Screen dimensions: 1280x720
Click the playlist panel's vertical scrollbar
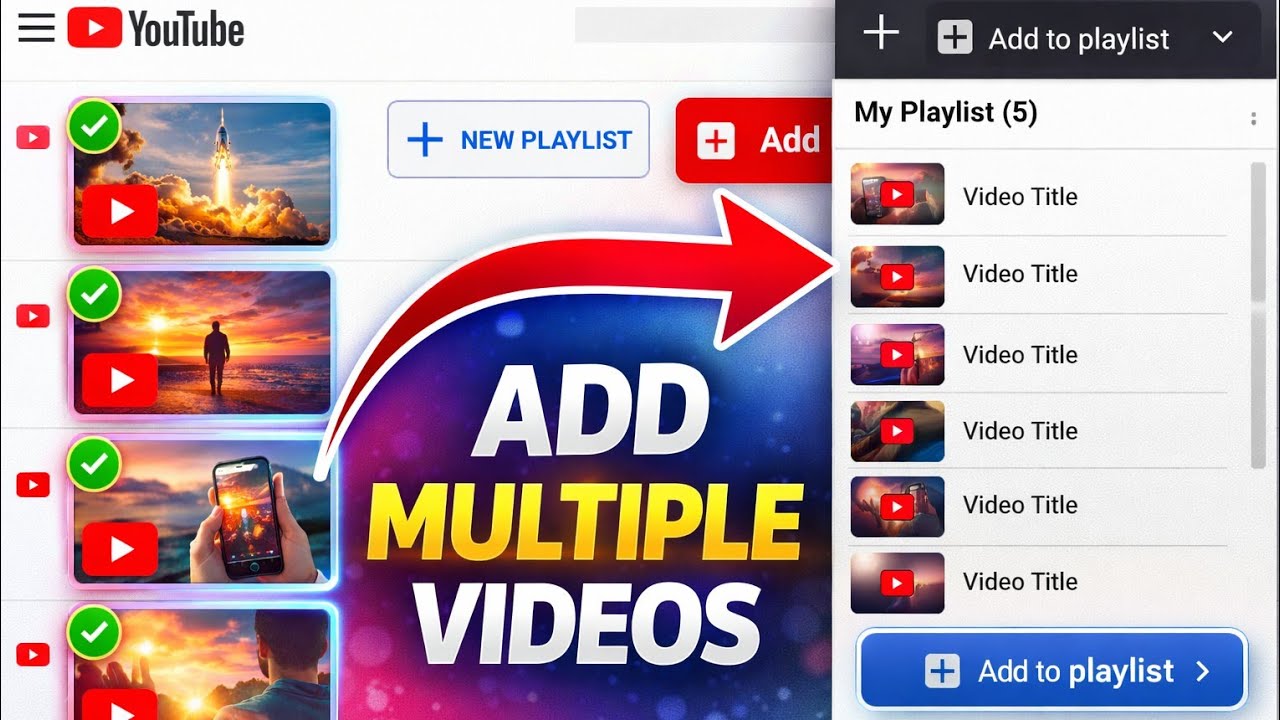click(x=1258, y=315)
